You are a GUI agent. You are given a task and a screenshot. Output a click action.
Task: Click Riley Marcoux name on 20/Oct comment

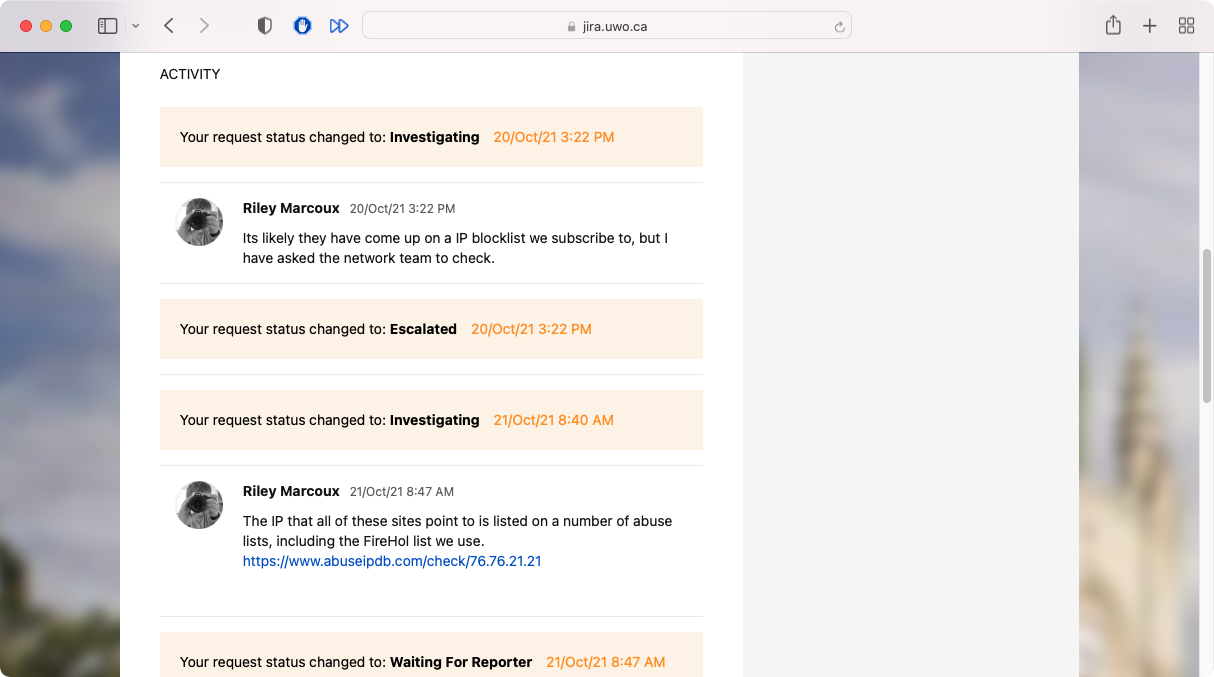(x=291, y=208)
